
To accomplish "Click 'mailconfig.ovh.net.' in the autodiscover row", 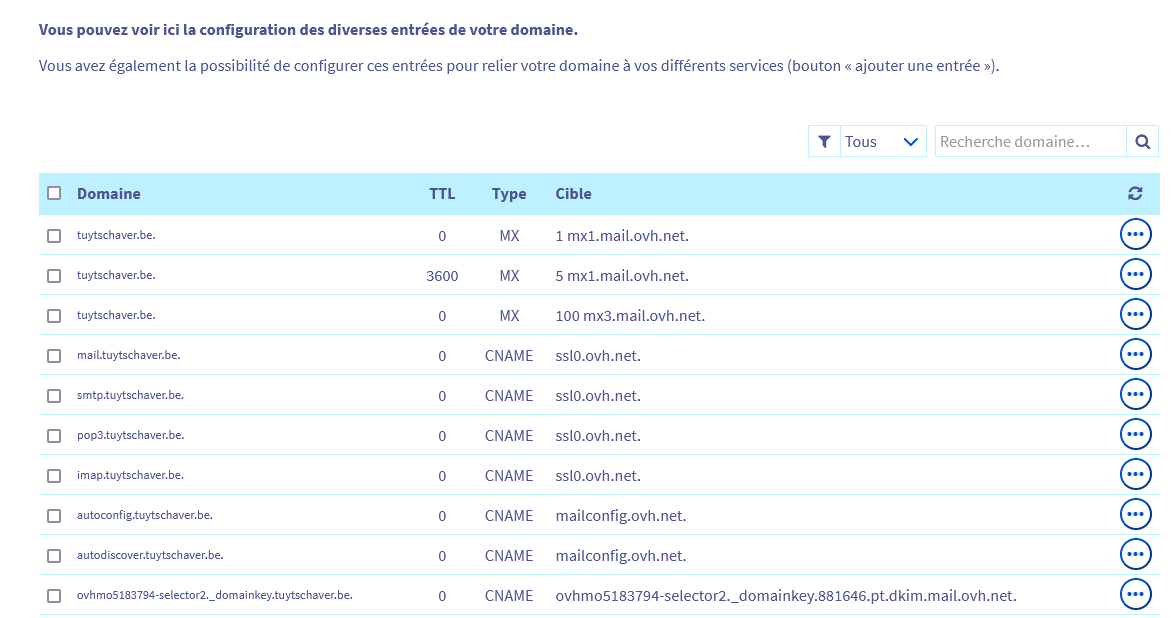I will [621, 556].
